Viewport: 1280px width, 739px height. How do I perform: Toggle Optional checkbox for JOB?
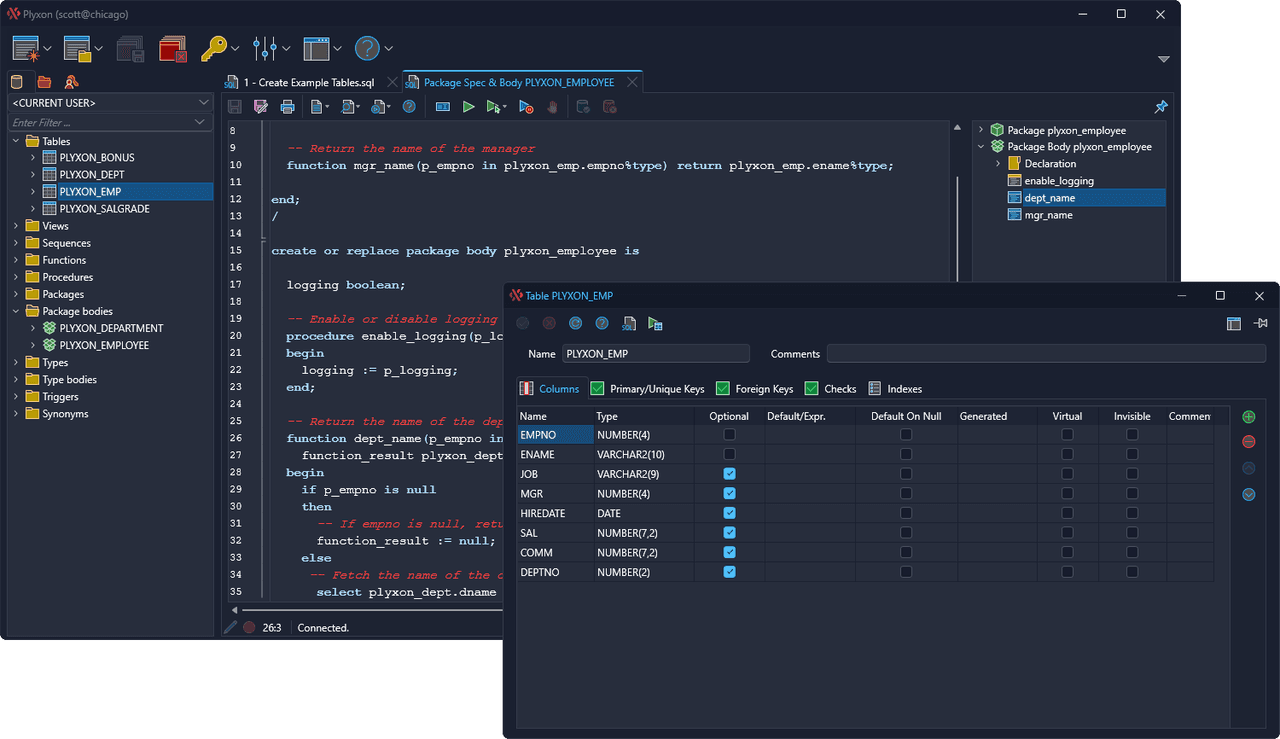[729, 474]
